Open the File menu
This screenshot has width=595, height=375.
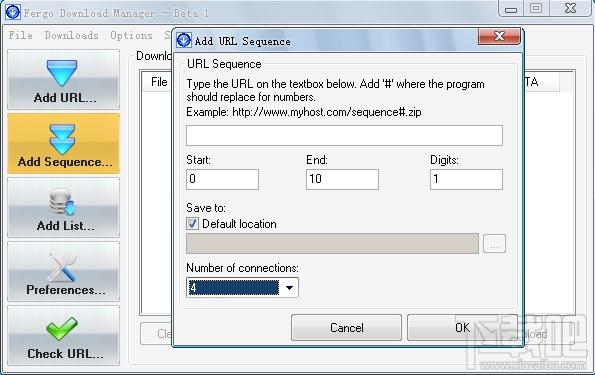[20, 35]
